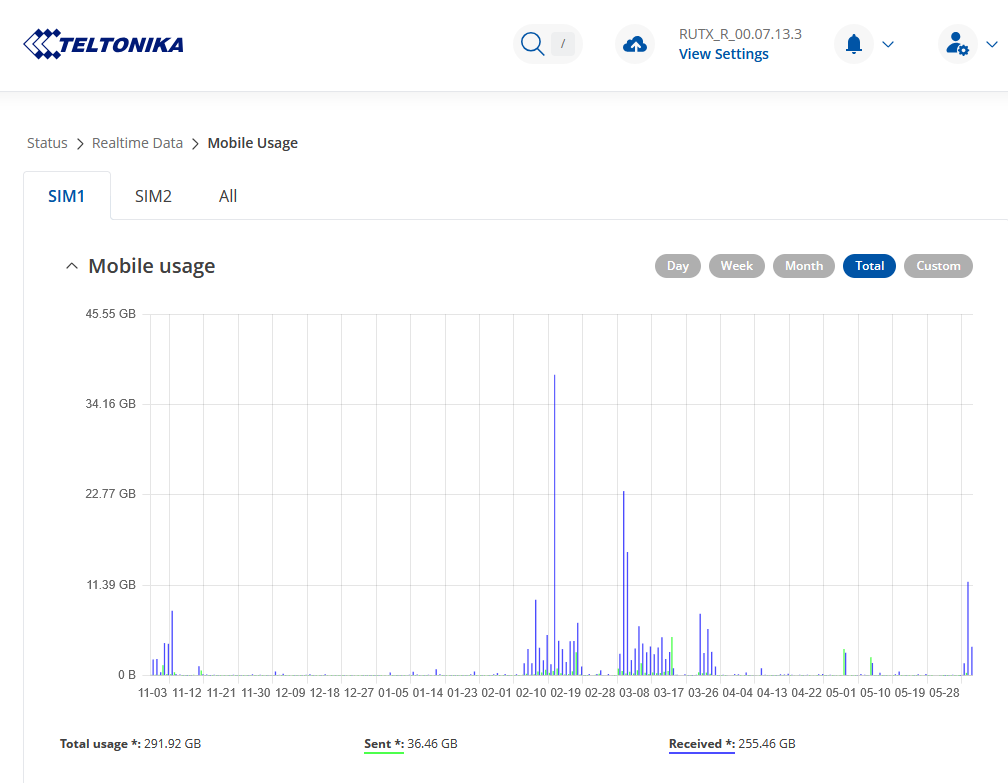Open user settings profile icon
Screen dimensions: 1008x783
click(957, 44)
